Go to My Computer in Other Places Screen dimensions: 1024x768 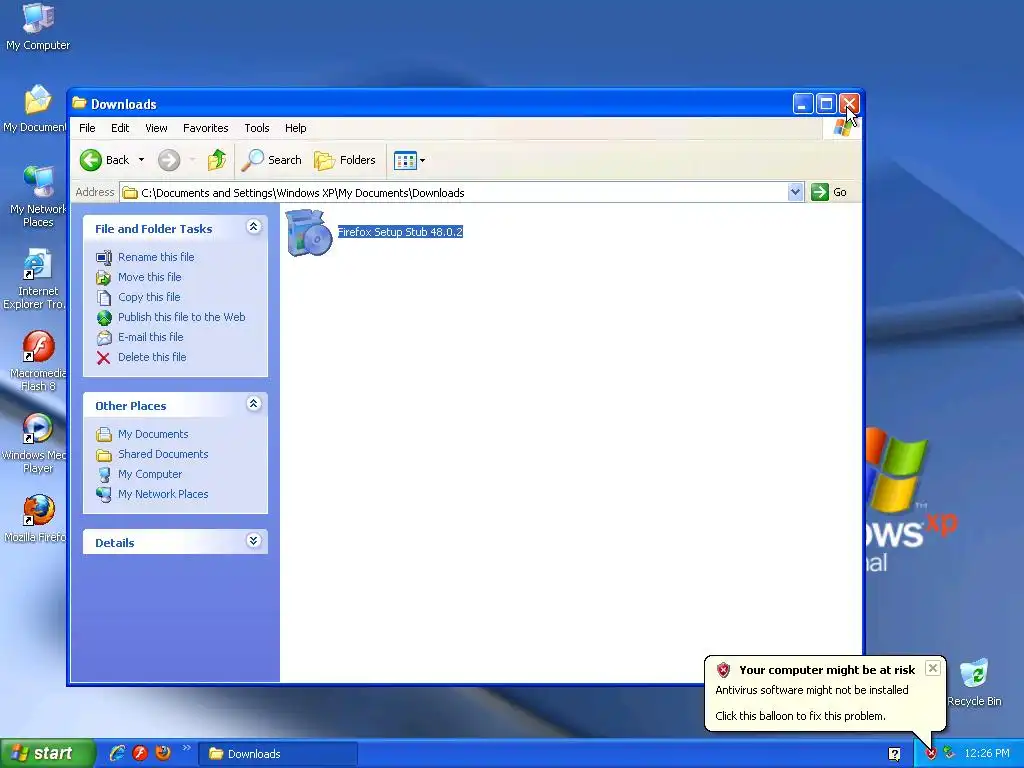coord(150,474)
